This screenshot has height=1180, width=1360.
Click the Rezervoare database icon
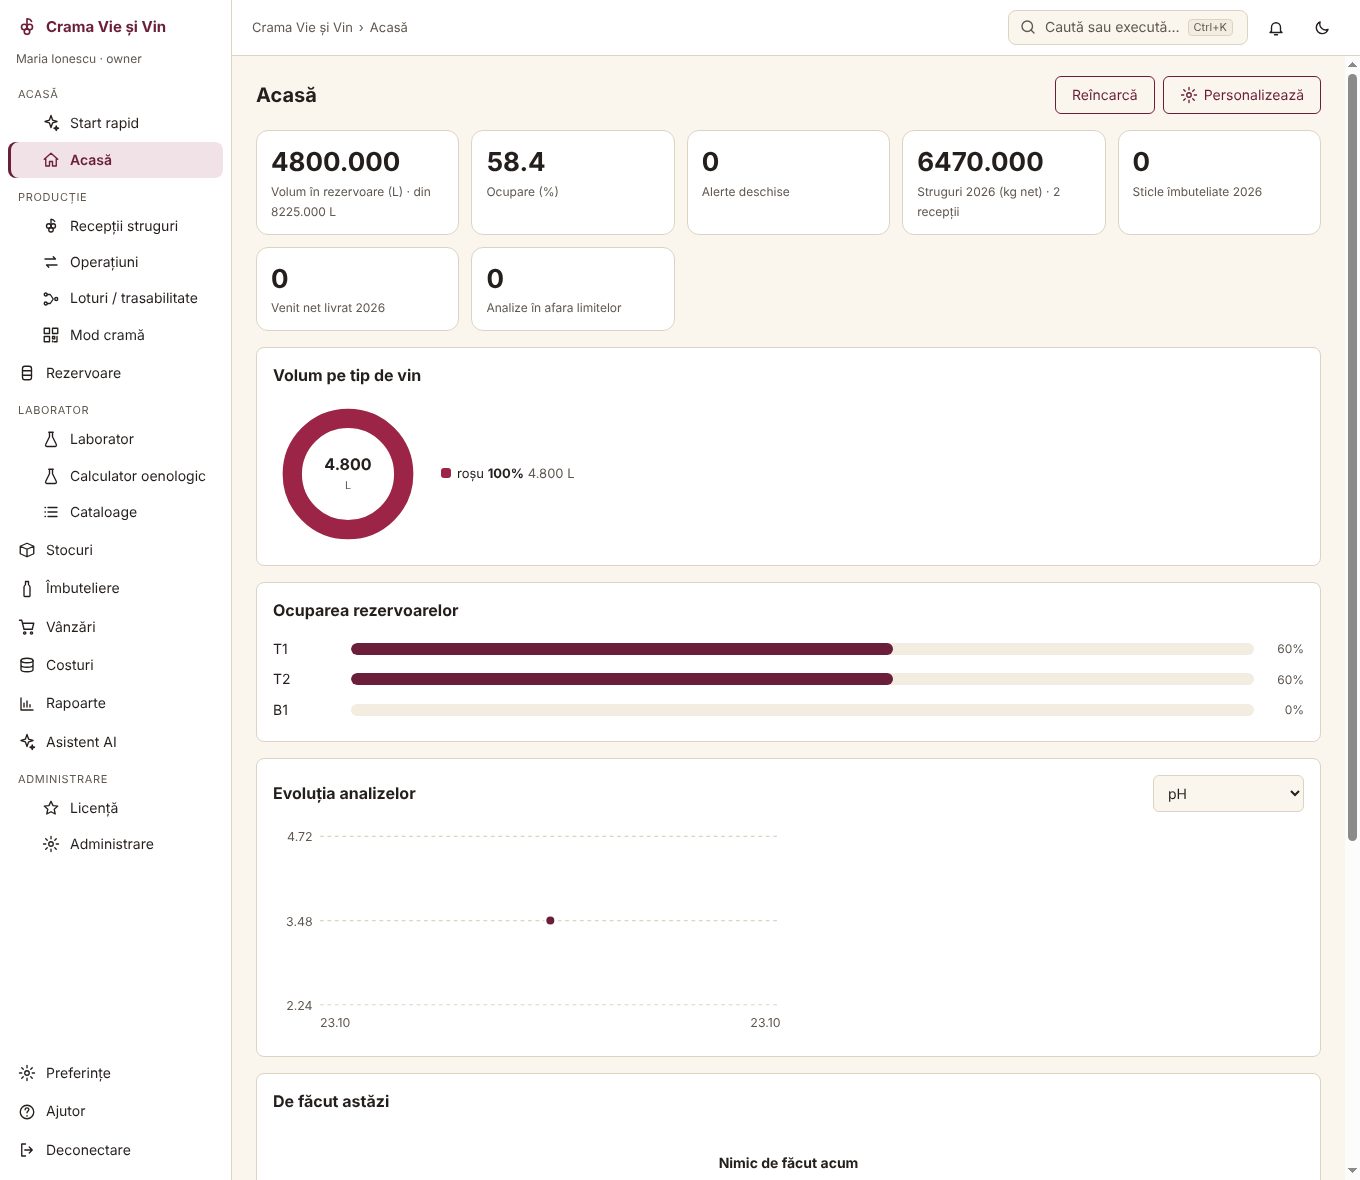(x=27, y=373)
